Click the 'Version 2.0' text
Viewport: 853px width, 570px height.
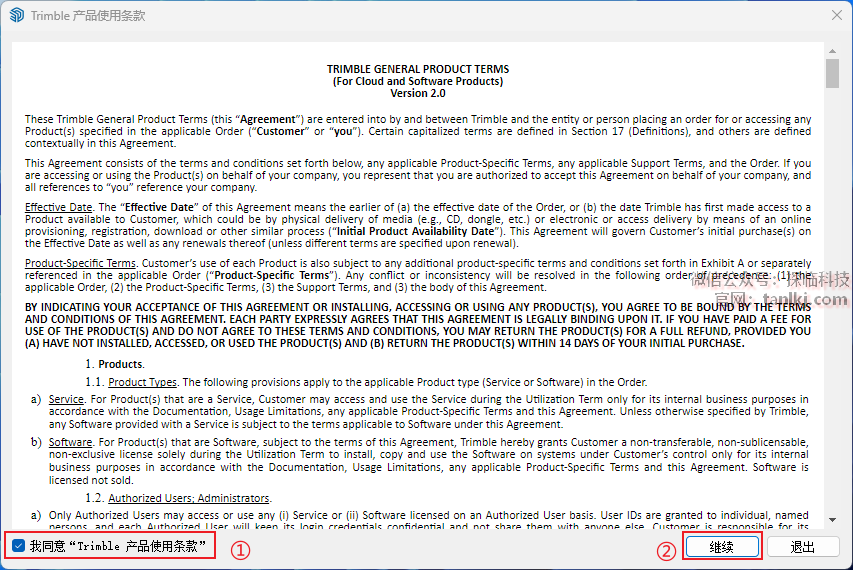pos(418,94)
